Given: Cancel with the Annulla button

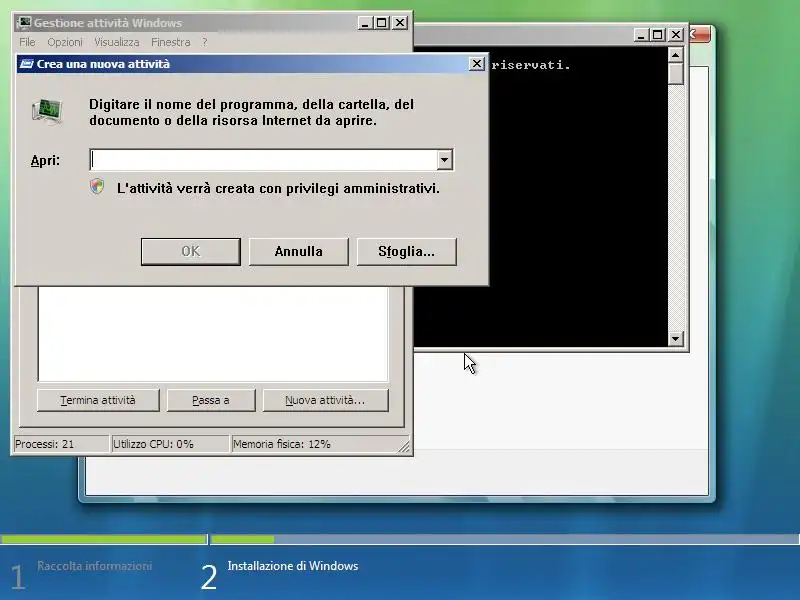Looking at the screenshot, I should pyautogui.click(x=298, y=252).
